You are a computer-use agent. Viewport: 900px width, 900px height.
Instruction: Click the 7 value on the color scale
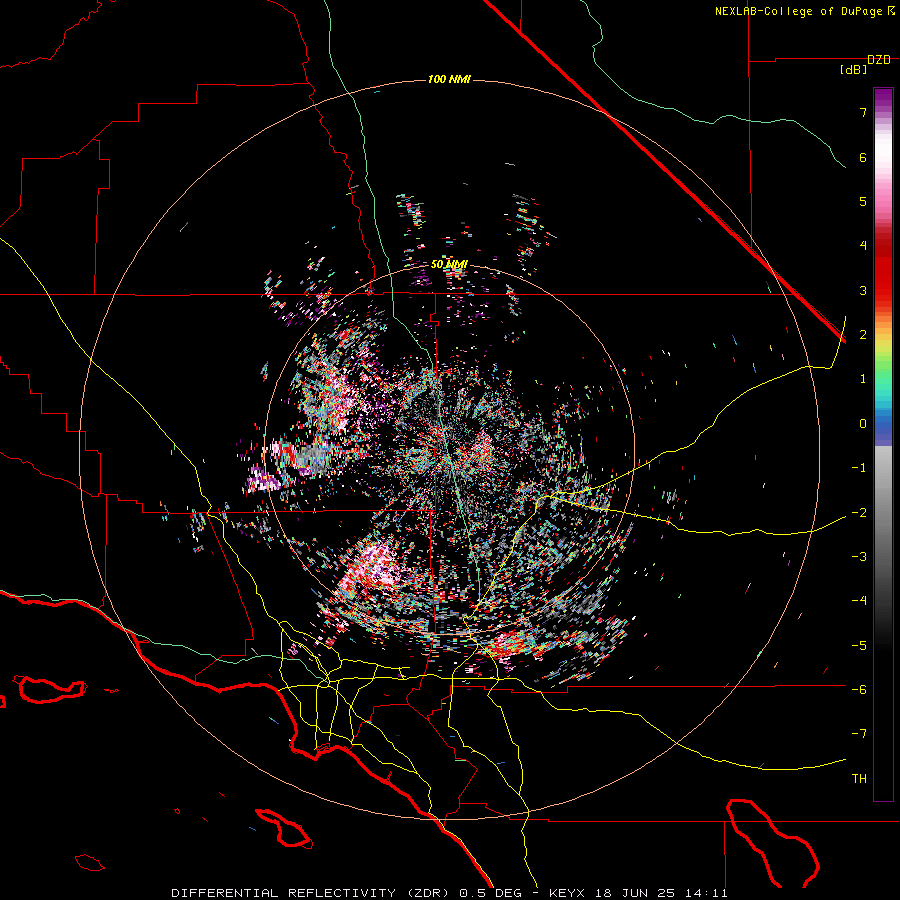pos(863,112)
